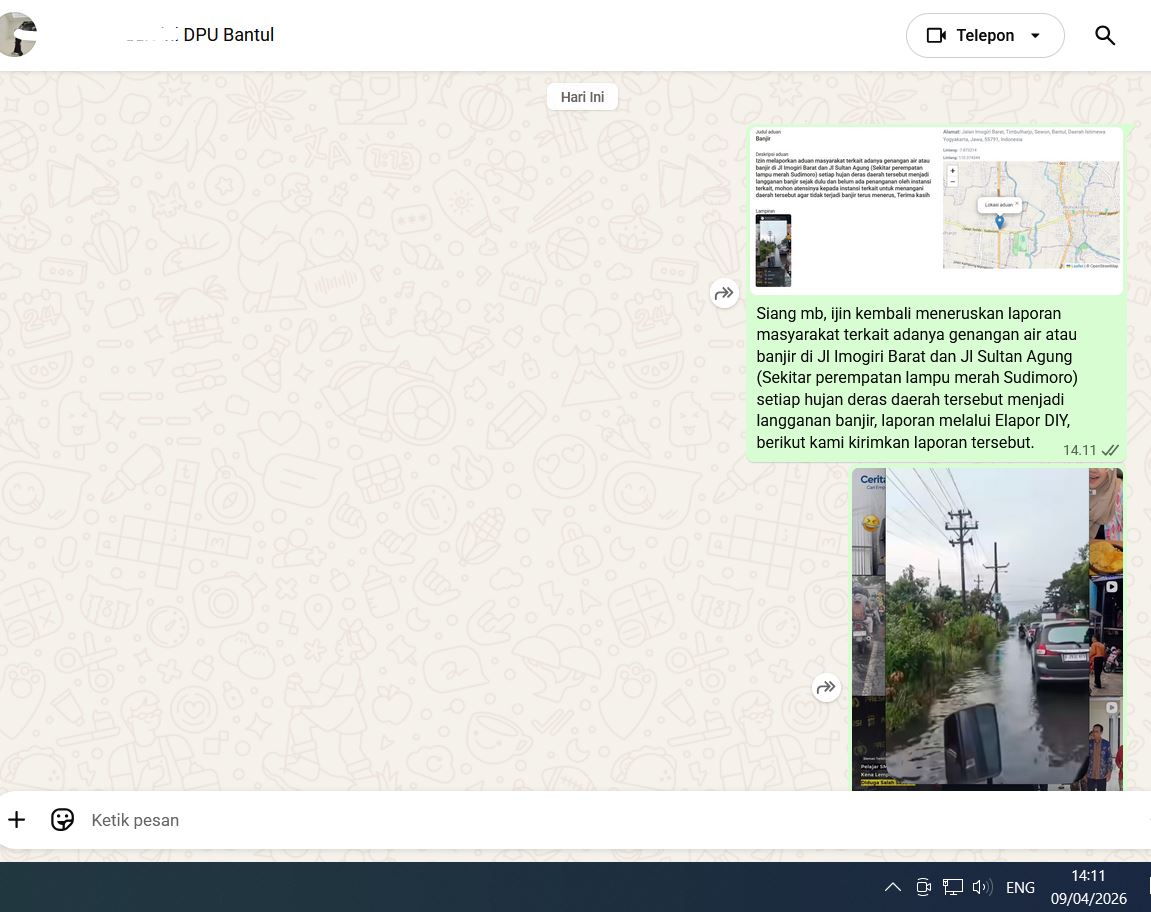Open the plus attachment menu
The width and height of the screenshot is (1151, 912).
tap(17, 820)
